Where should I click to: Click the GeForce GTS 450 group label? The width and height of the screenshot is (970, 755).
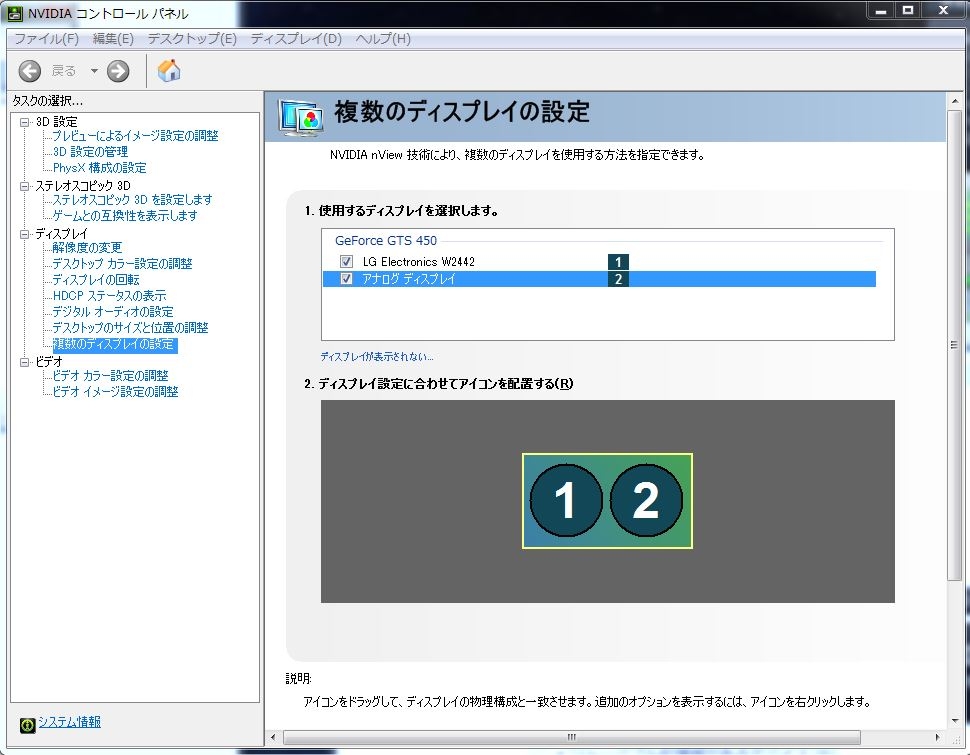click(x=386, y=241)
